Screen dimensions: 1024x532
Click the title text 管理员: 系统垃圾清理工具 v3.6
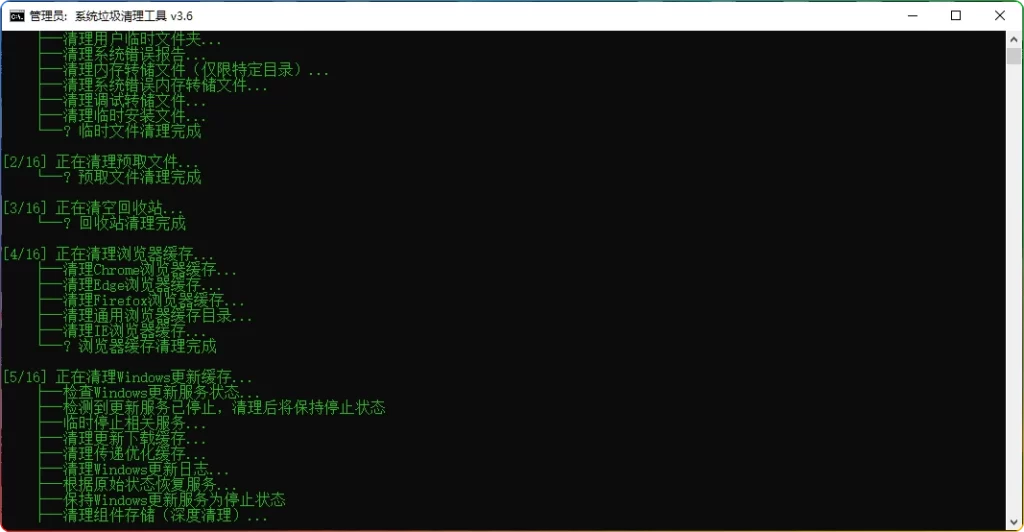pos(111,16)
